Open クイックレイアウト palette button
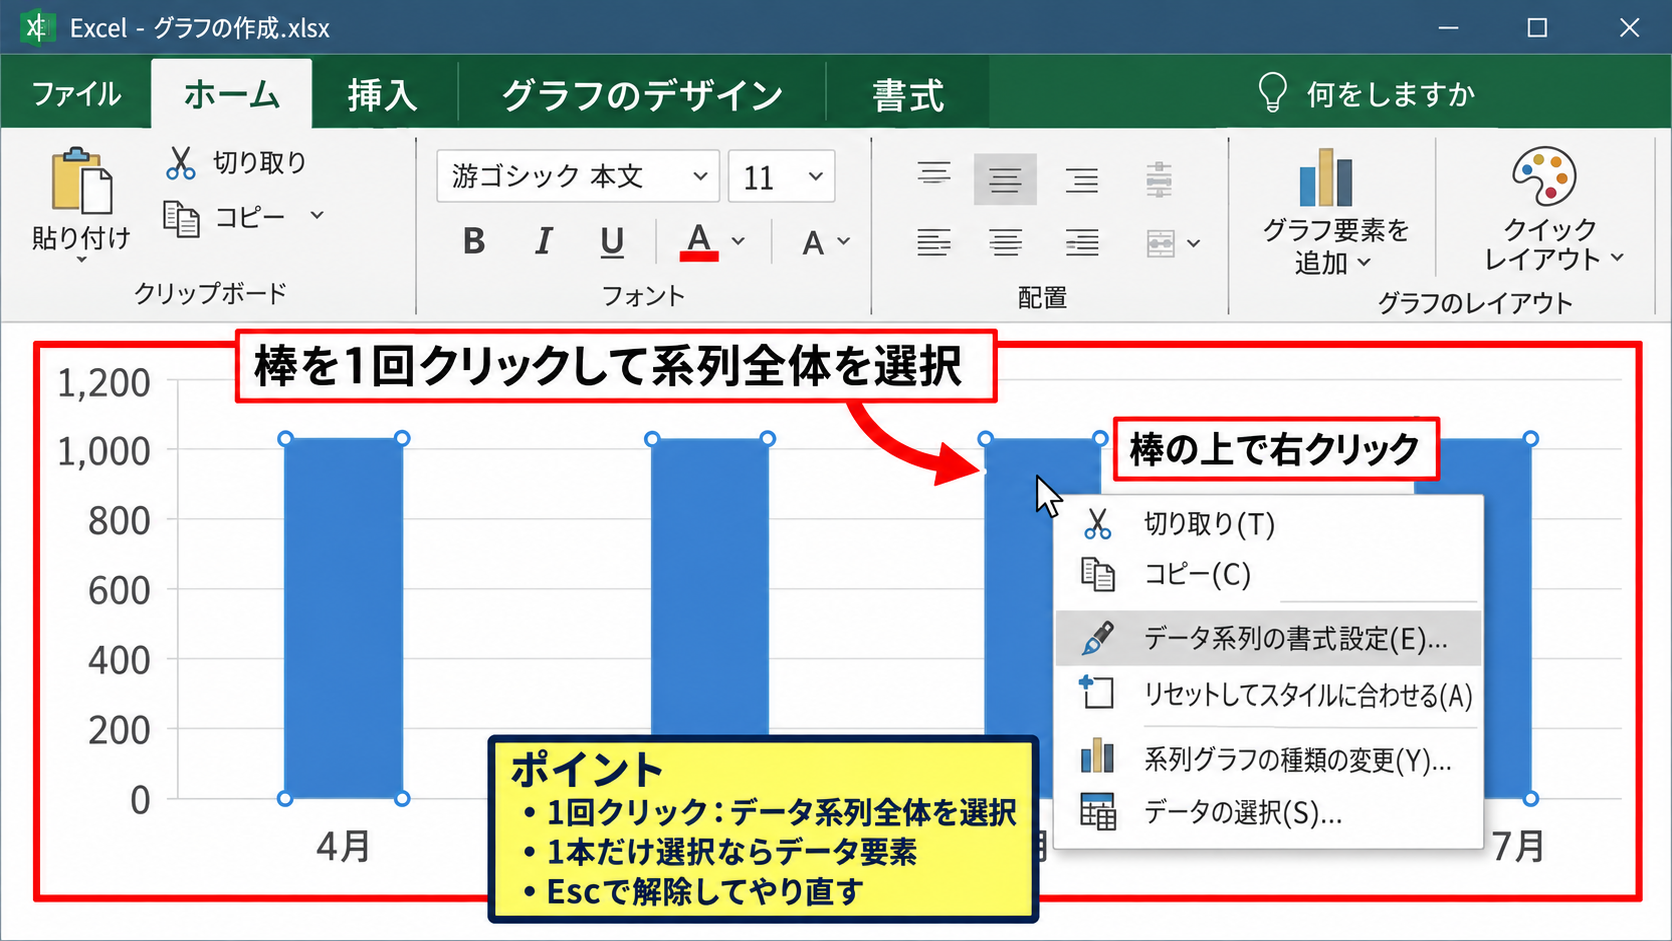 tap(1551, 209)
